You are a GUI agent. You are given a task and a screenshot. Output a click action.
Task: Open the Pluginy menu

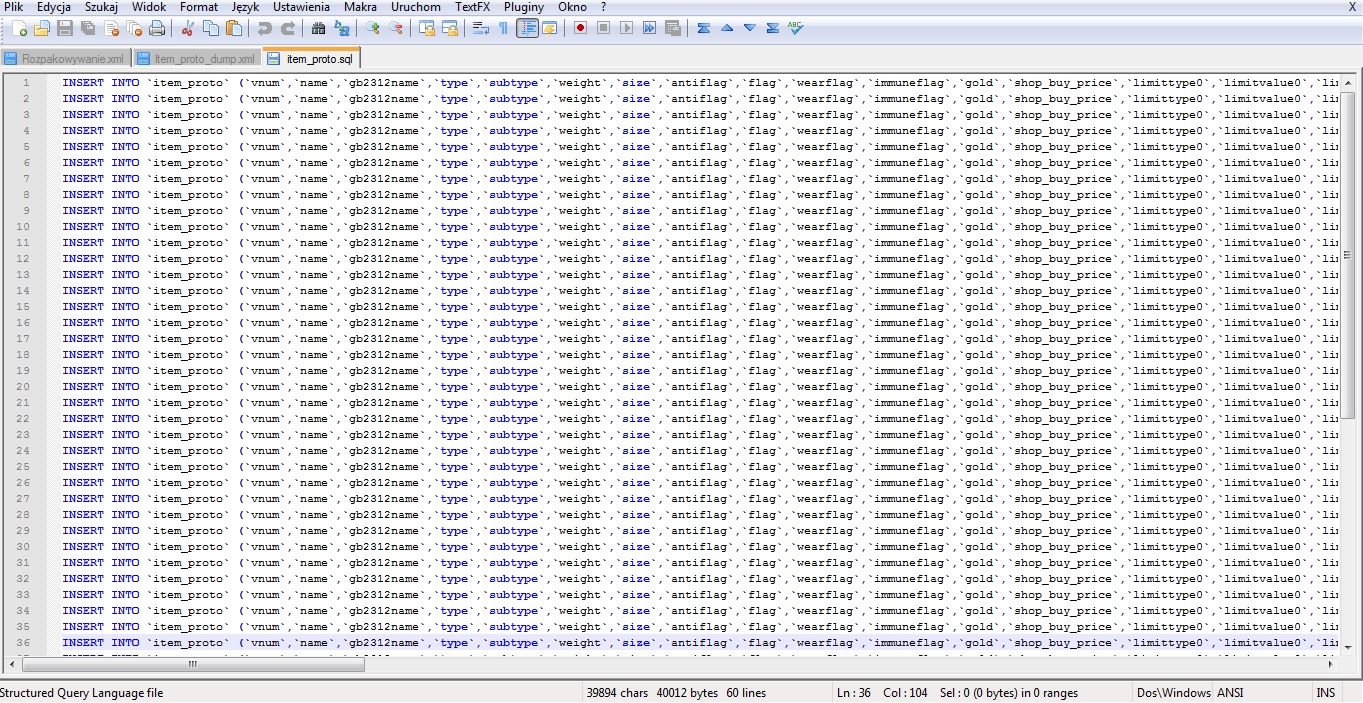click(524, 7)
